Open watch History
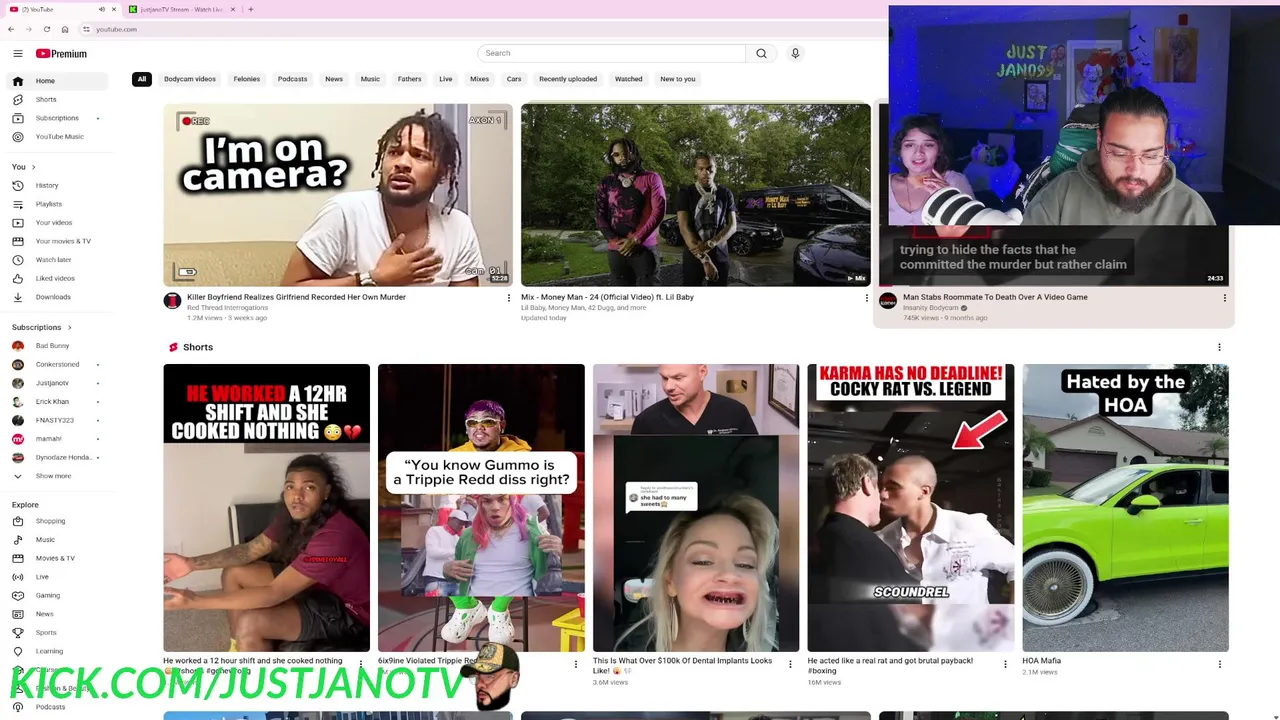1280x720 pixels. [60, 185]
